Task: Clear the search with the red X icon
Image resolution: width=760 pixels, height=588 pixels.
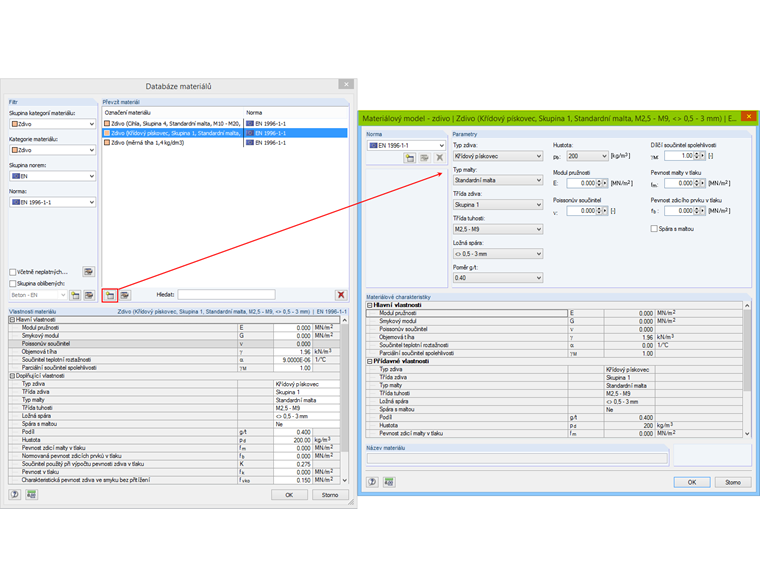Action: (341, 295)
